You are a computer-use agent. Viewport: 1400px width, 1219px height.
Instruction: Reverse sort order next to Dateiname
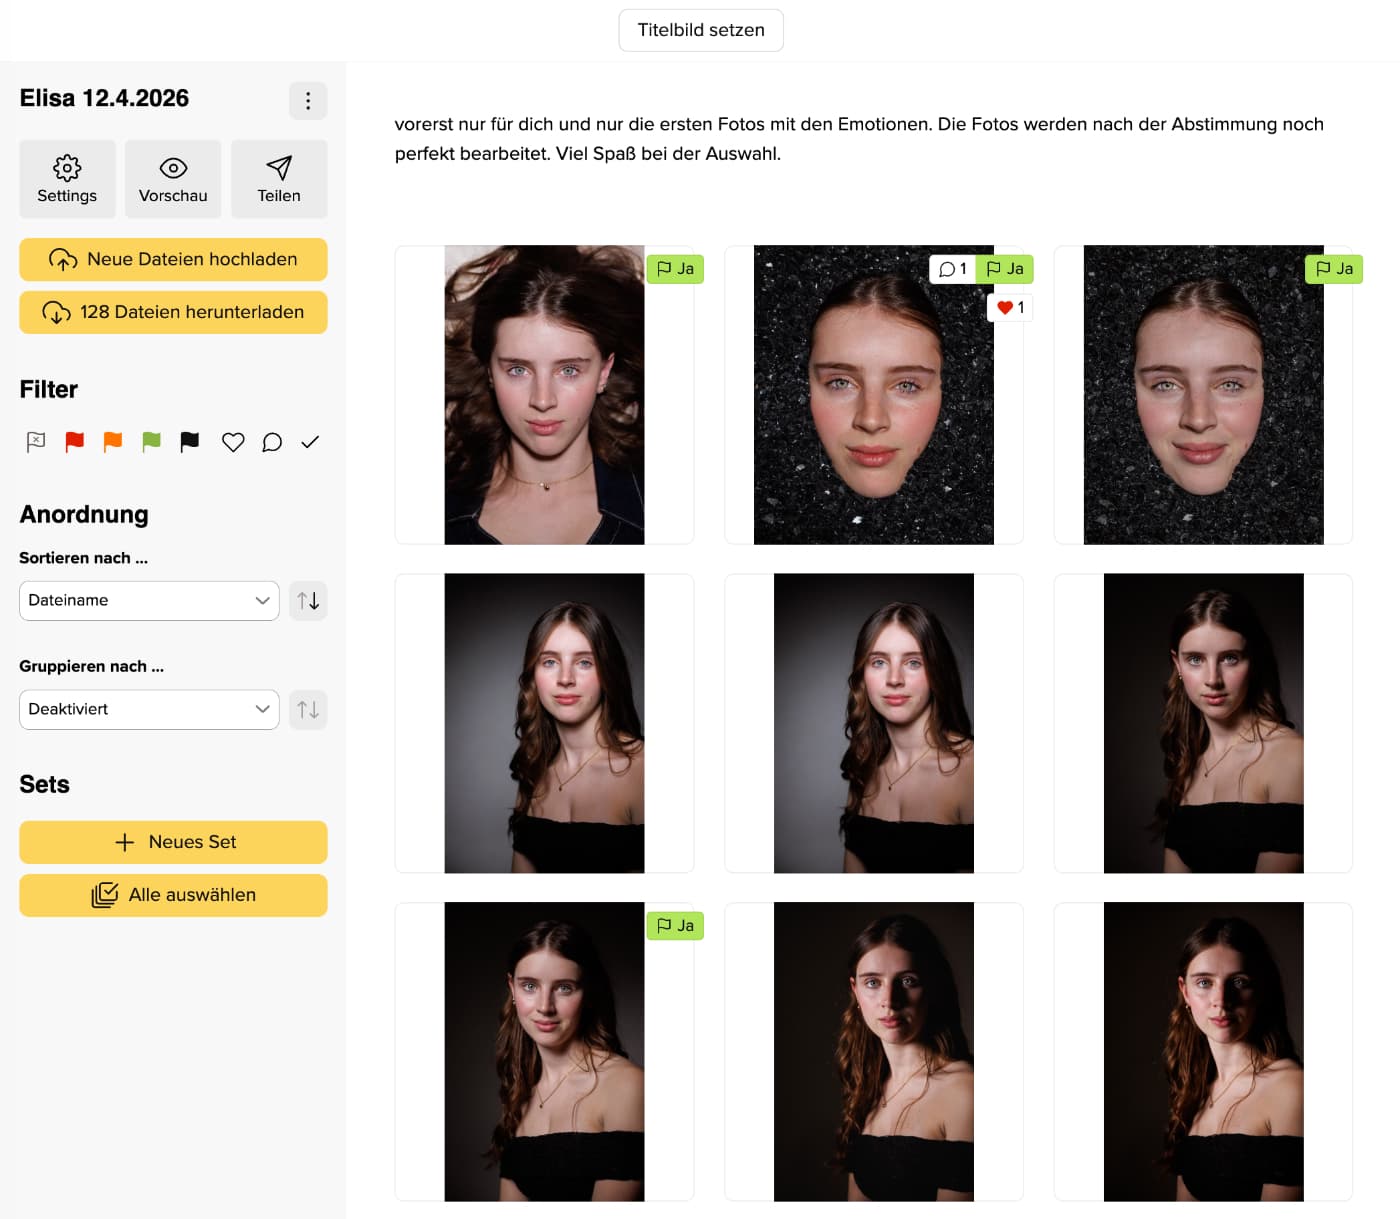[308, 601]
